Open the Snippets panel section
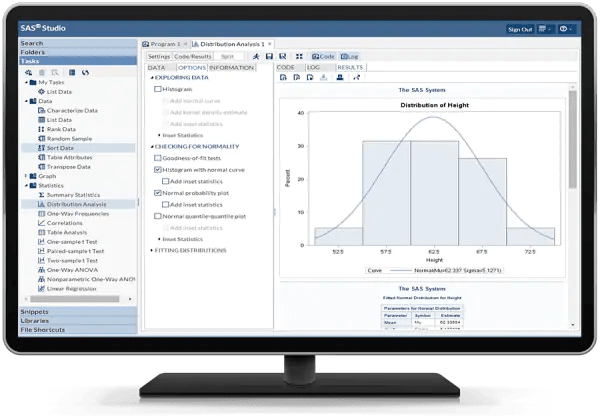 coord(78,312)
